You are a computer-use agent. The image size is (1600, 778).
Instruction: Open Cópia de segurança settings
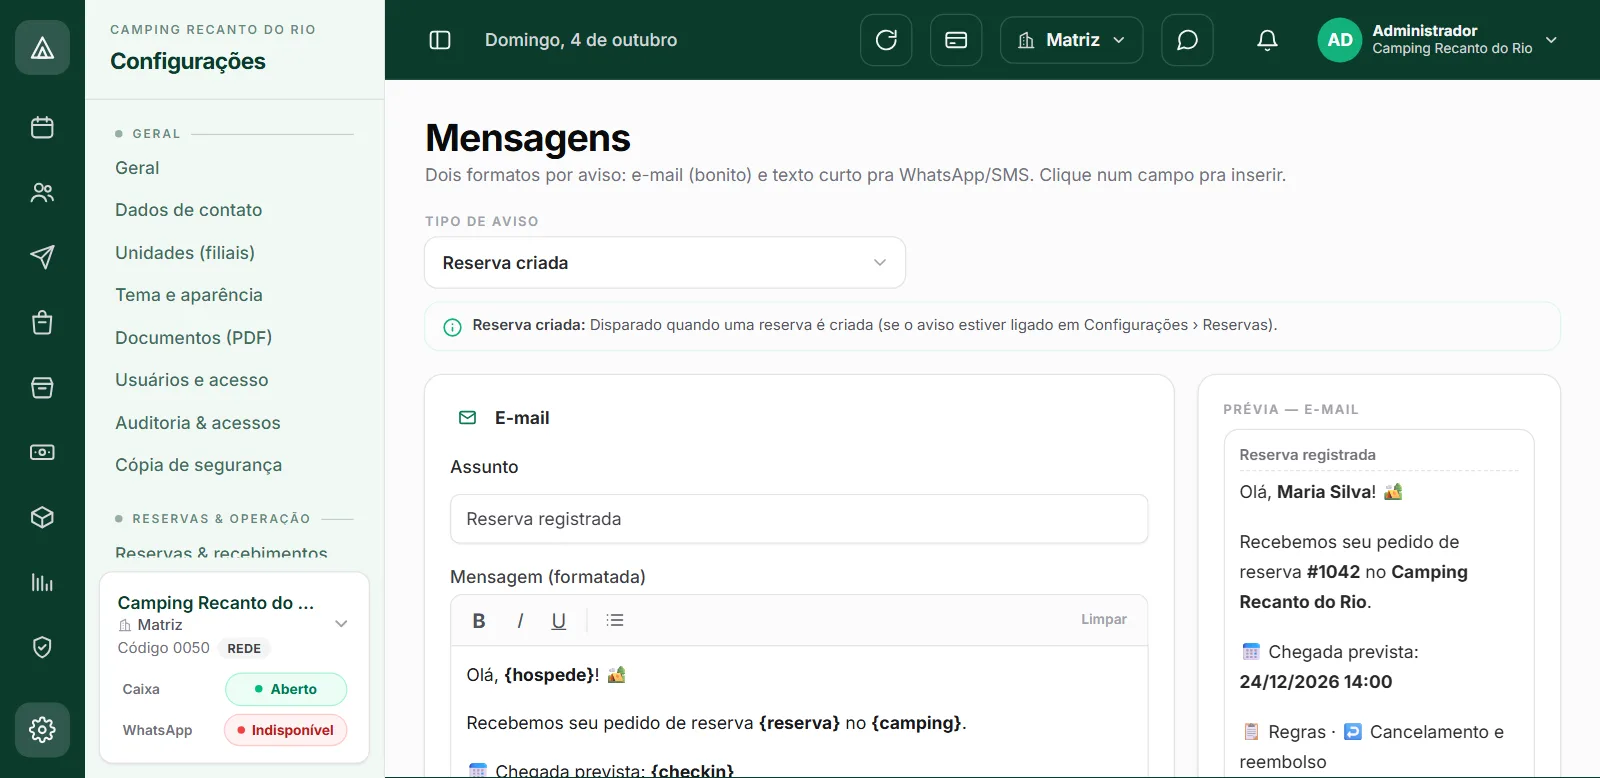[x=198, y=465]
